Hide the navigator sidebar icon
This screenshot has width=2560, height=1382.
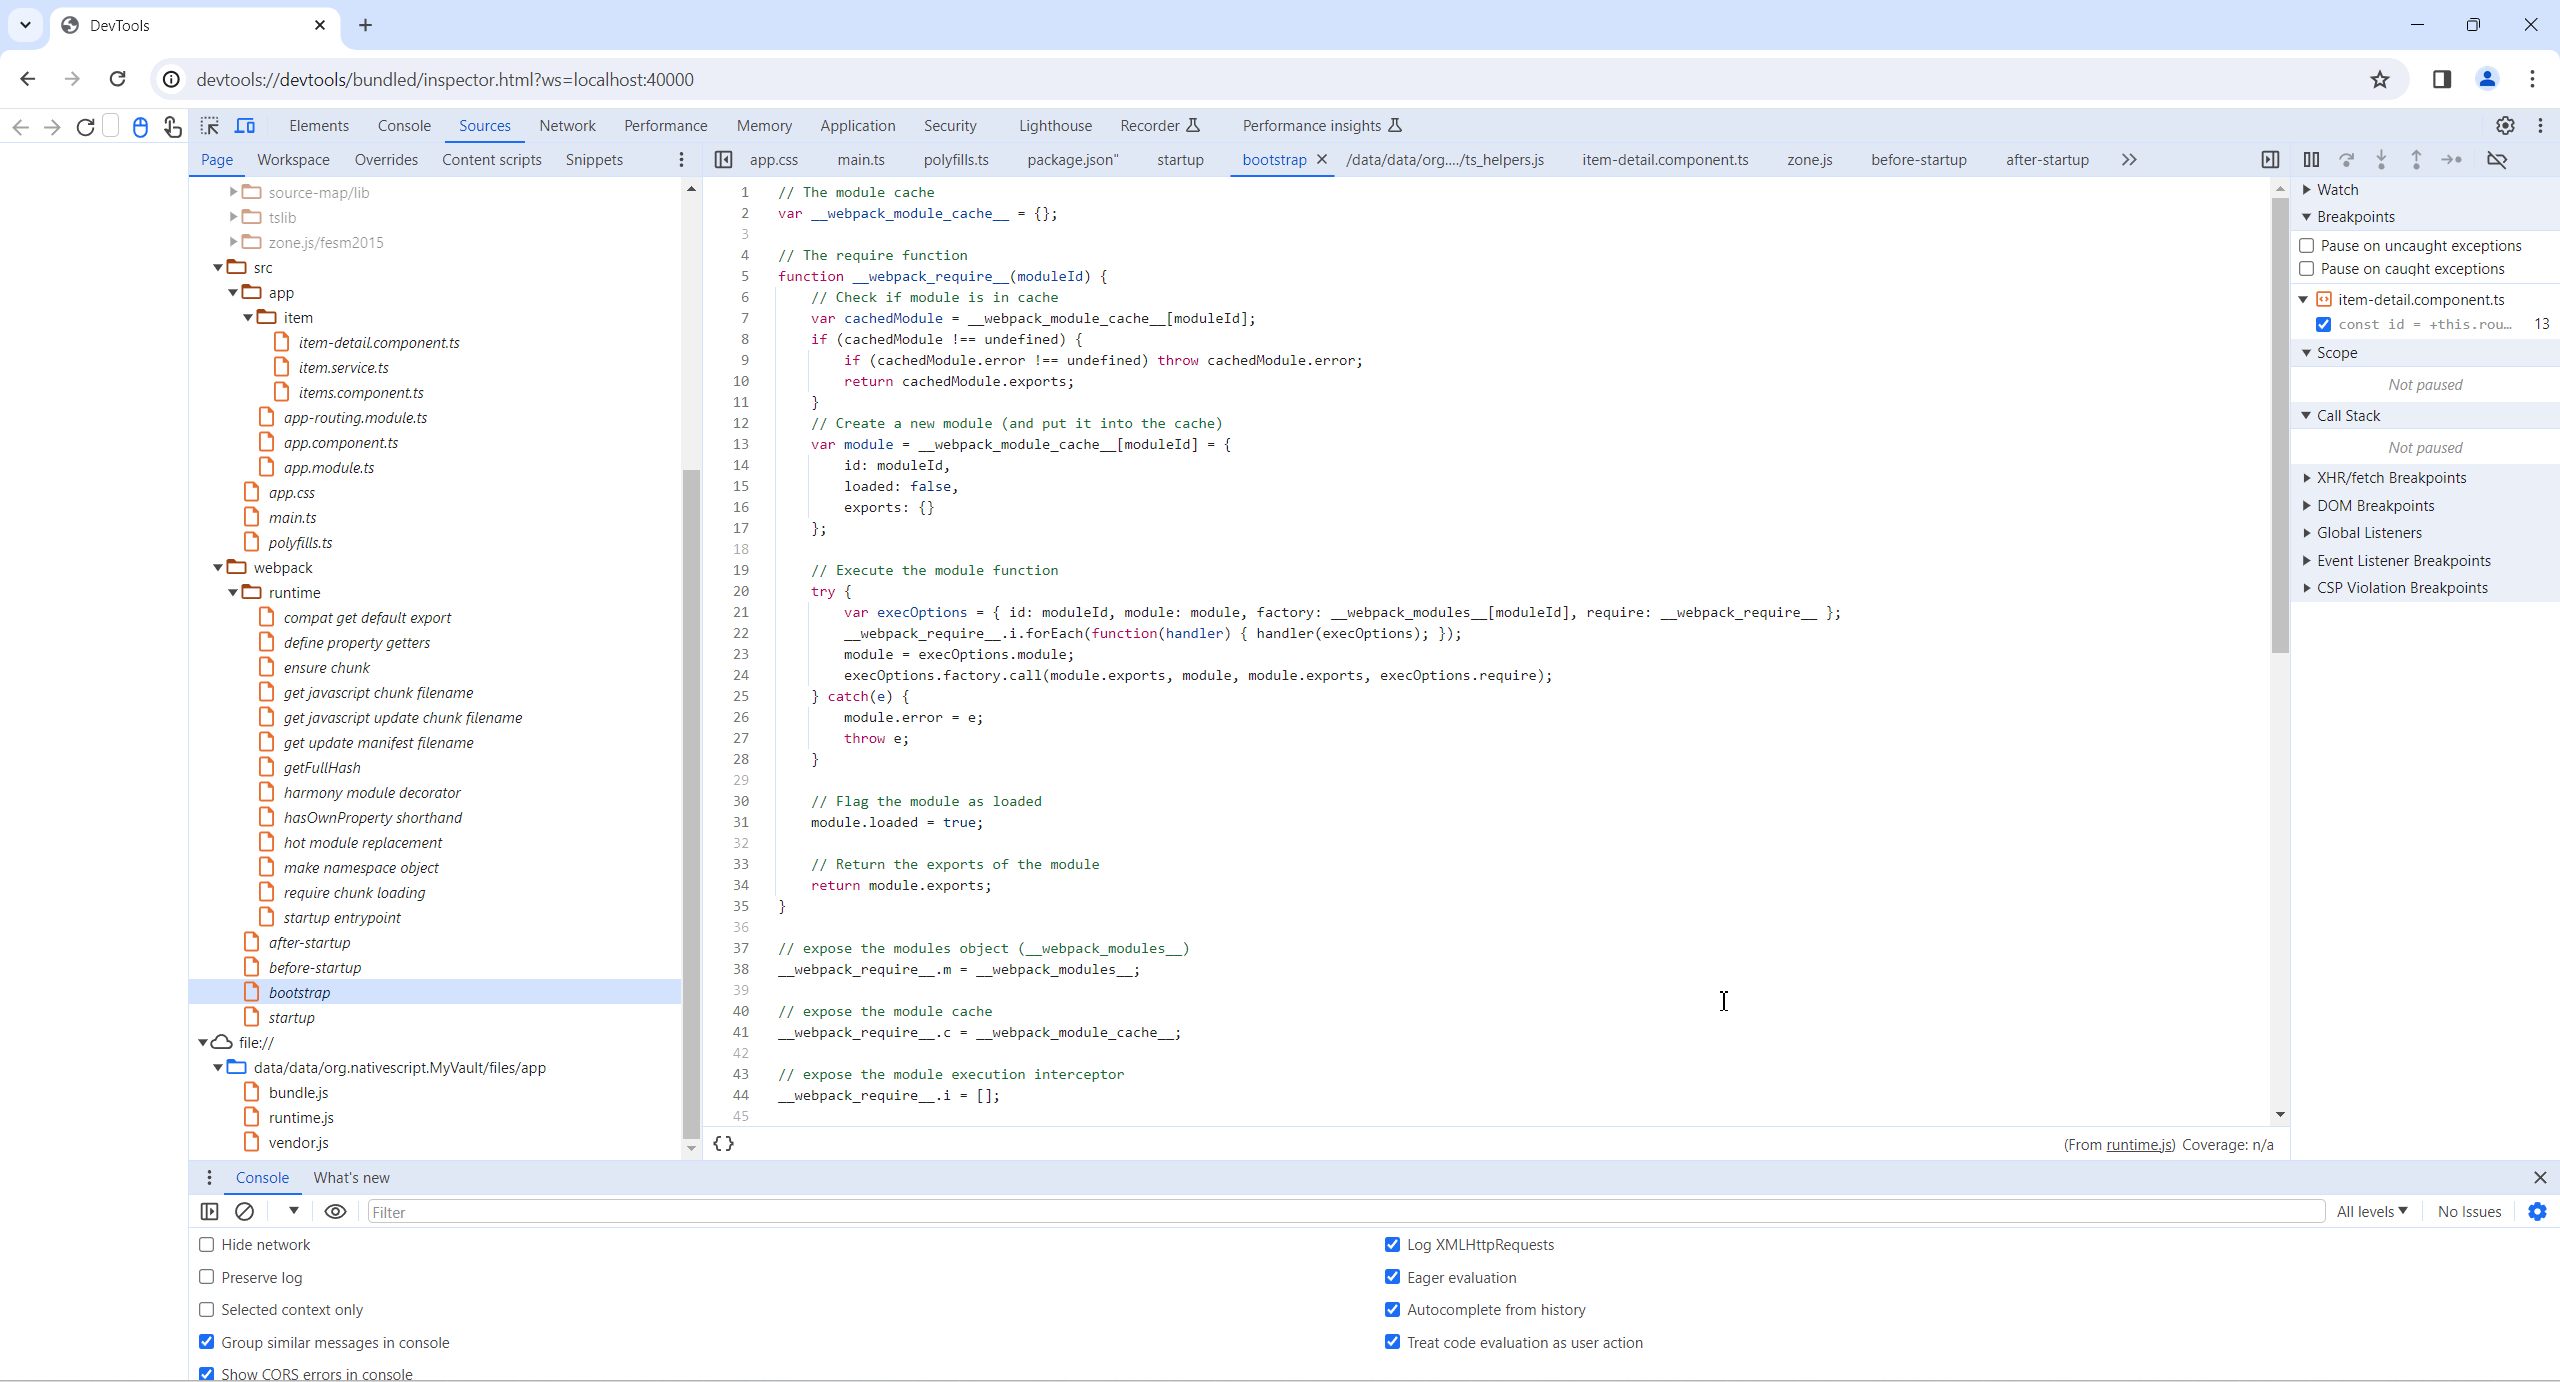point(724,160)
